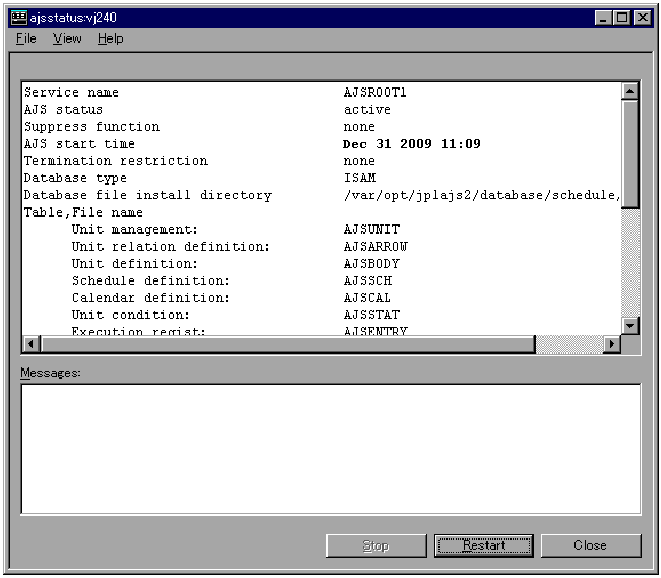Click the horizontal scrollbar's left arrow
The image size is (661, 578).
[x=30, y=344]
